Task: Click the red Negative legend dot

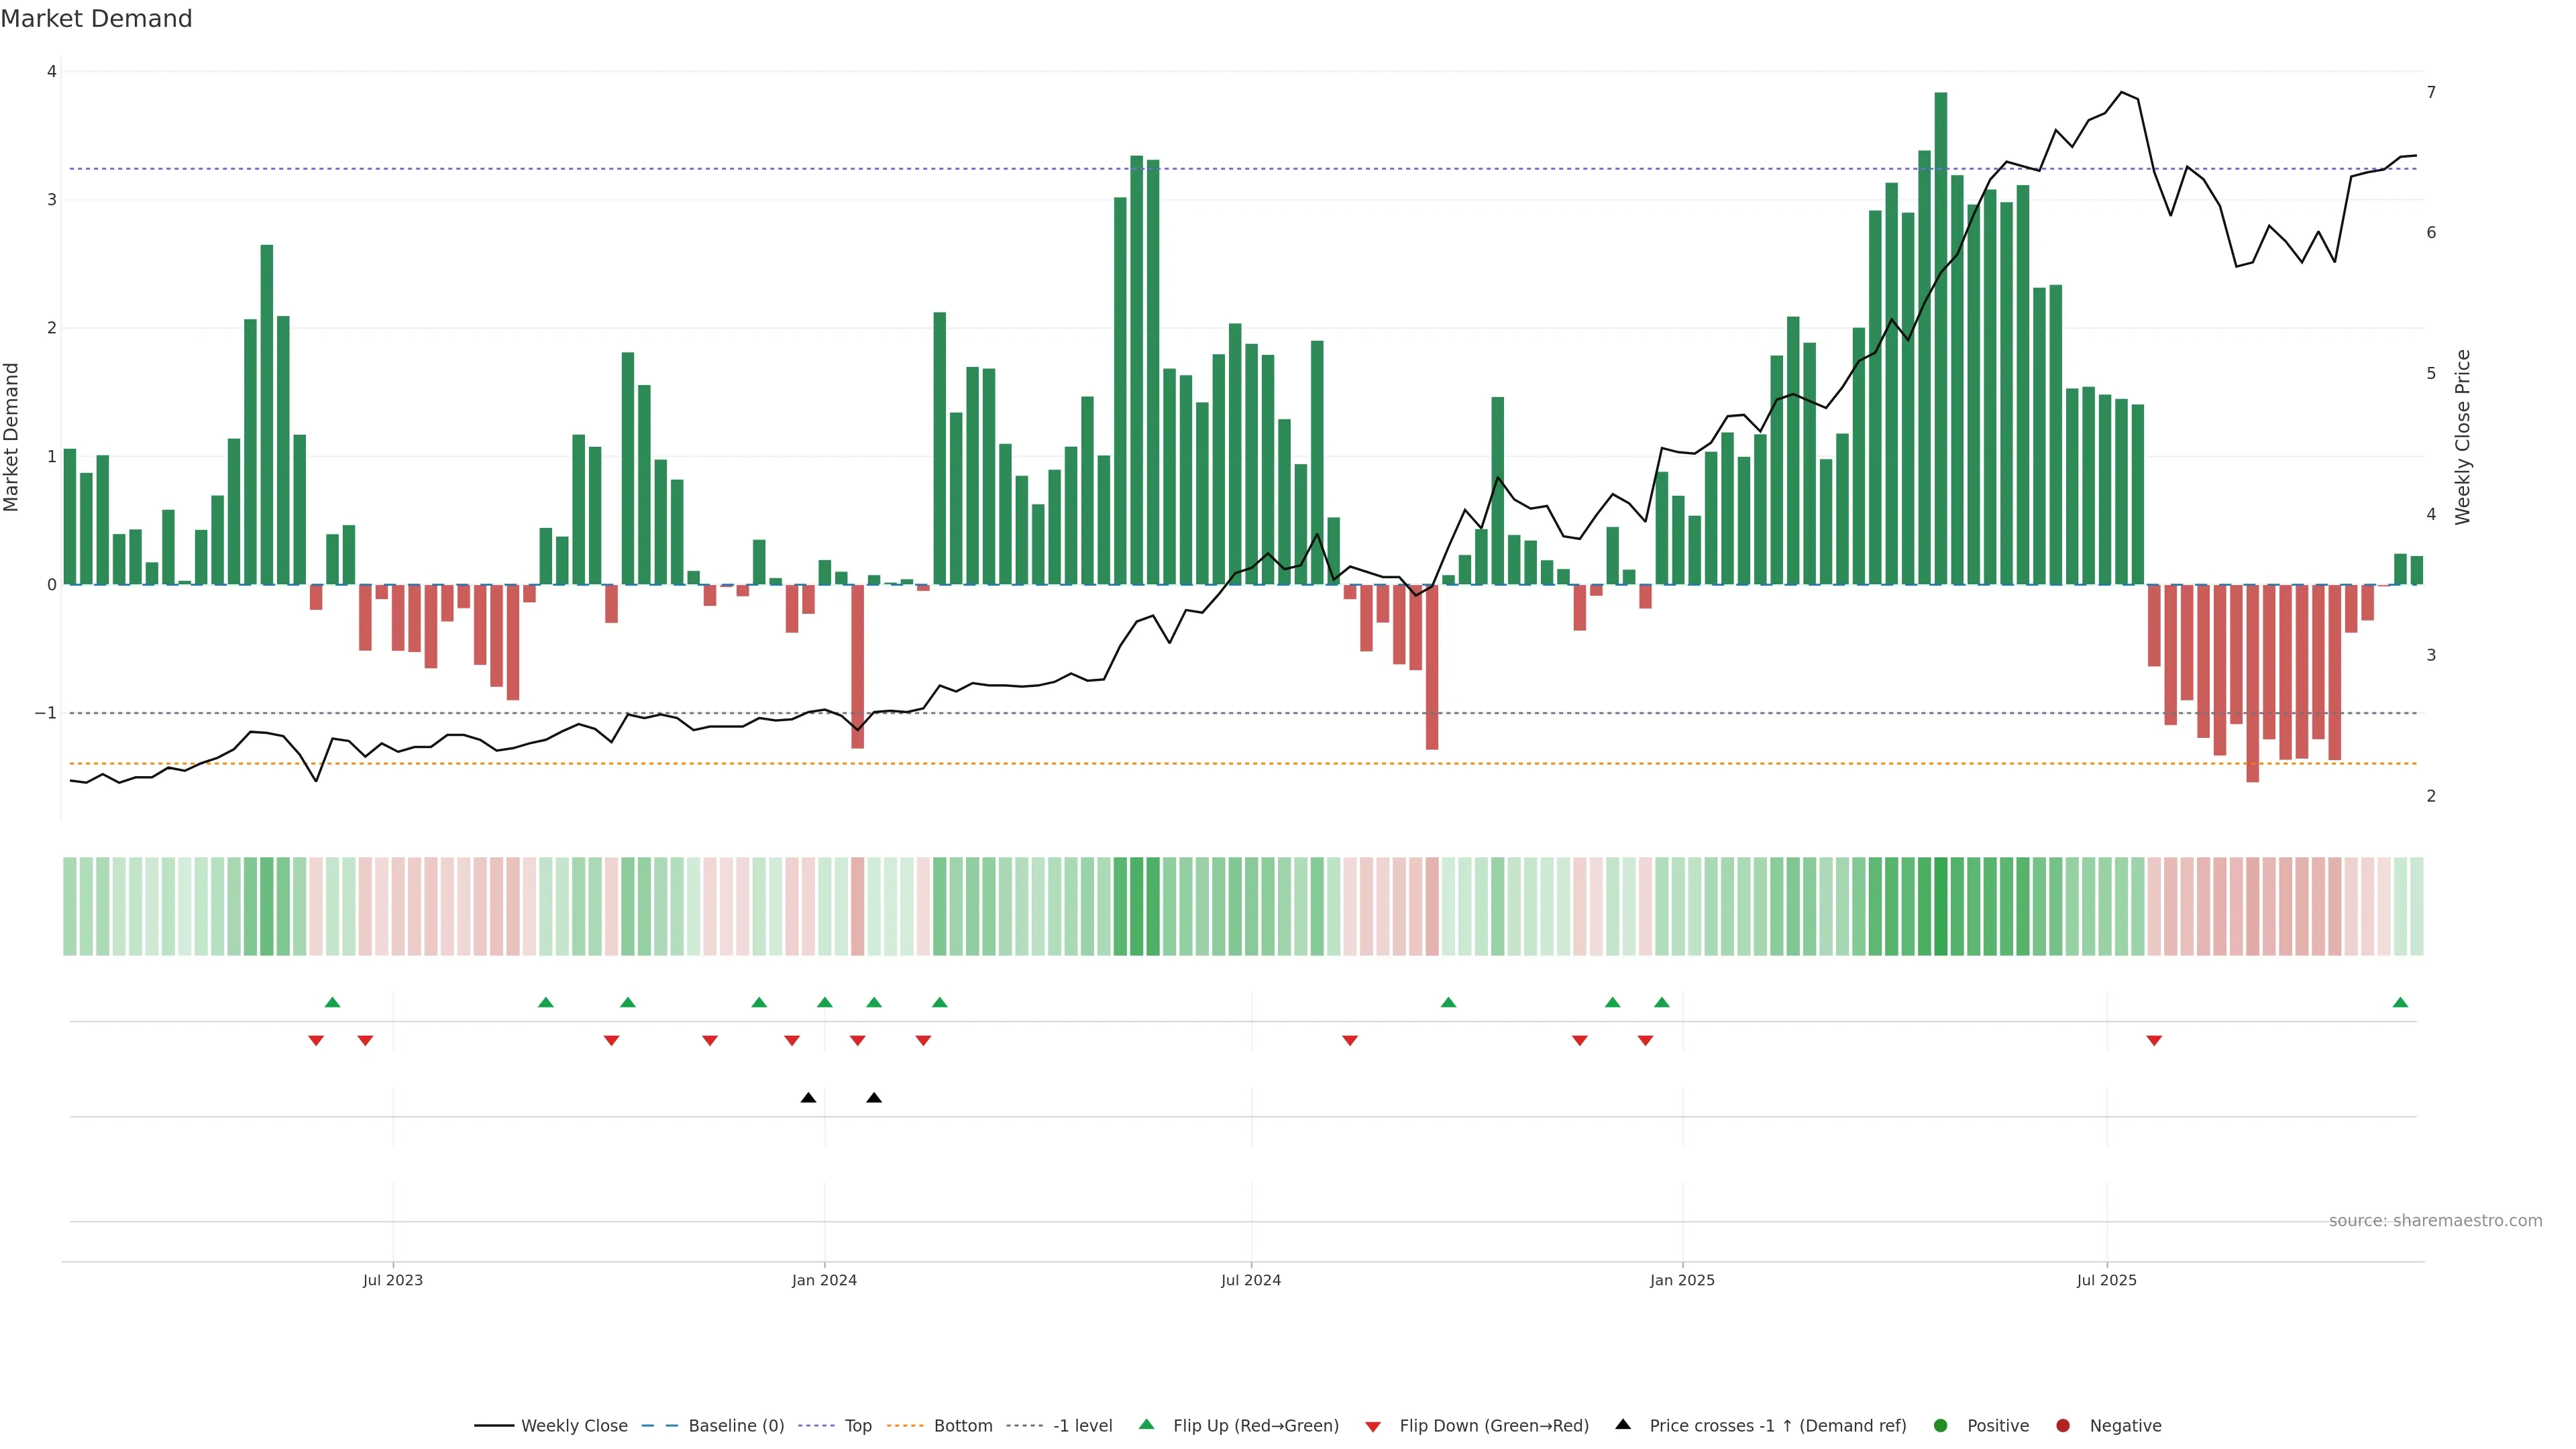Action: click(x=2063, y=1426)
